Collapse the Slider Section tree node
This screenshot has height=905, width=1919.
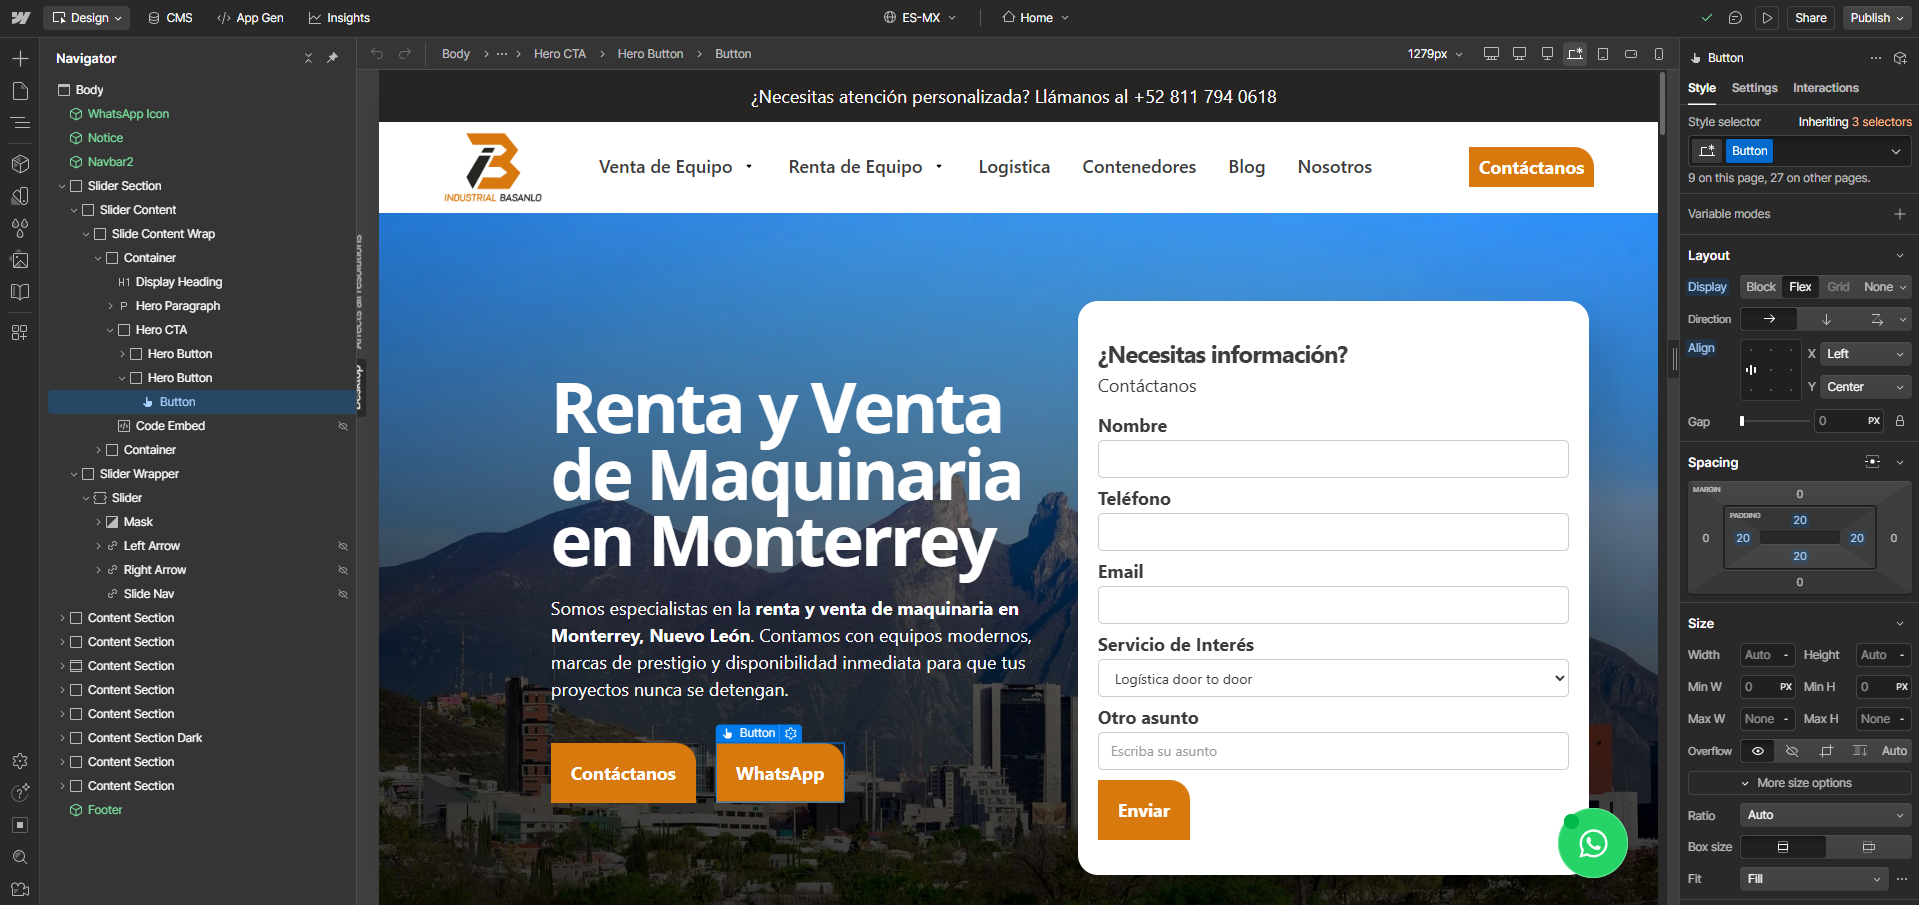pos(62,186)
